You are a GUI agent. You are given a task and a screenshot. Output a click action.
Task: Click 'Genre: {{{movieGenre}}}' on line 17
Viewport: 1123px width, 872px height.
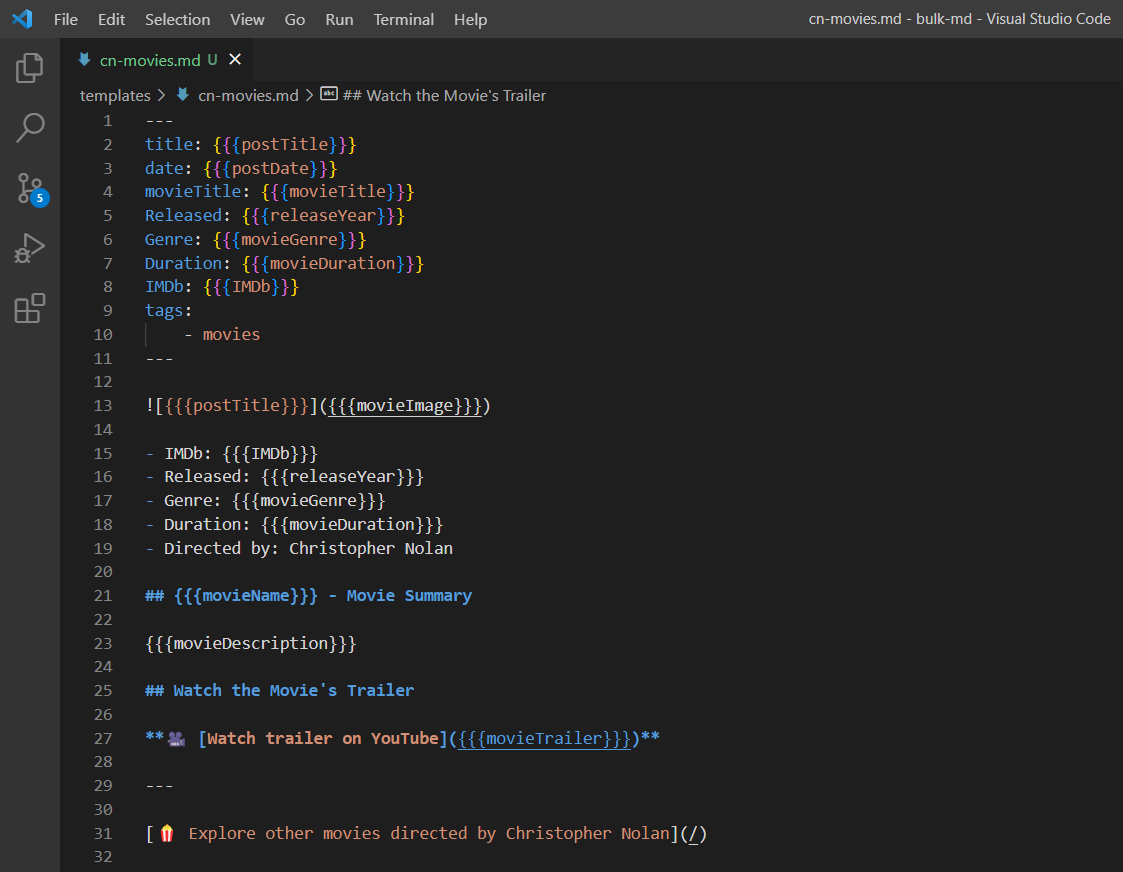[x=274, y=500]
